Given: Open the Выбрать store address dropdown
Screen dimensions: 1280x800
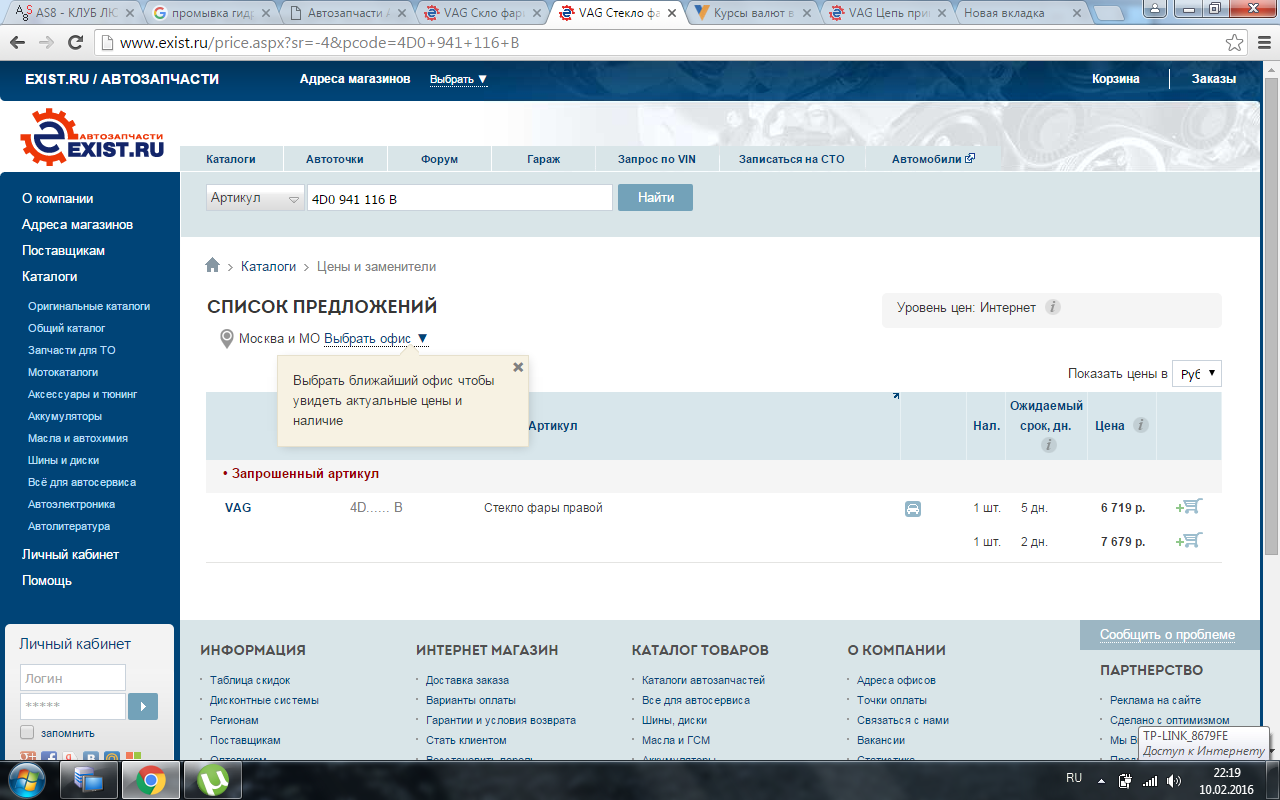Looking at the screenshot, I should coord(458,79).
